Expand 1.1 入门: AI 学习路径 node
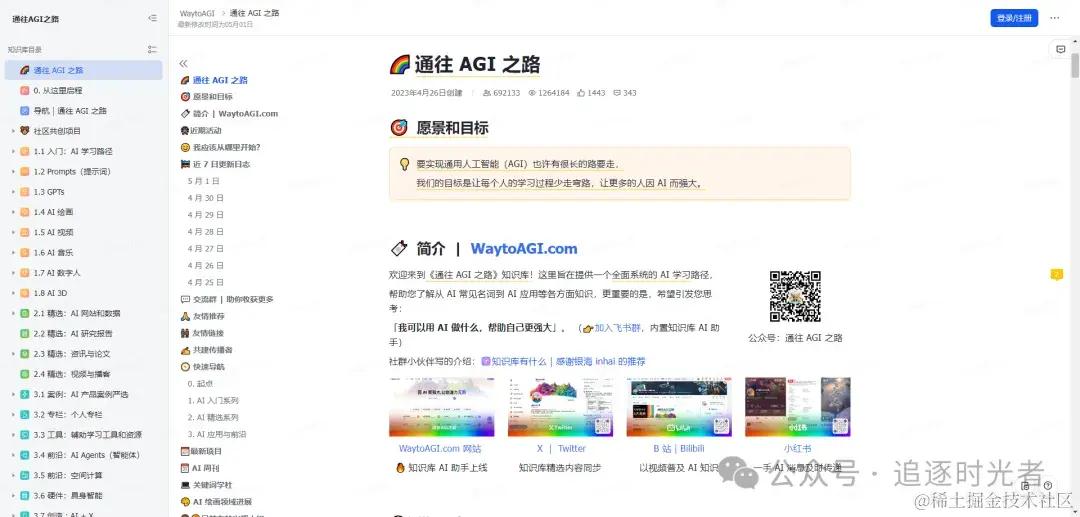This screenshot has width=1080, height=517. tap(13, 151)
